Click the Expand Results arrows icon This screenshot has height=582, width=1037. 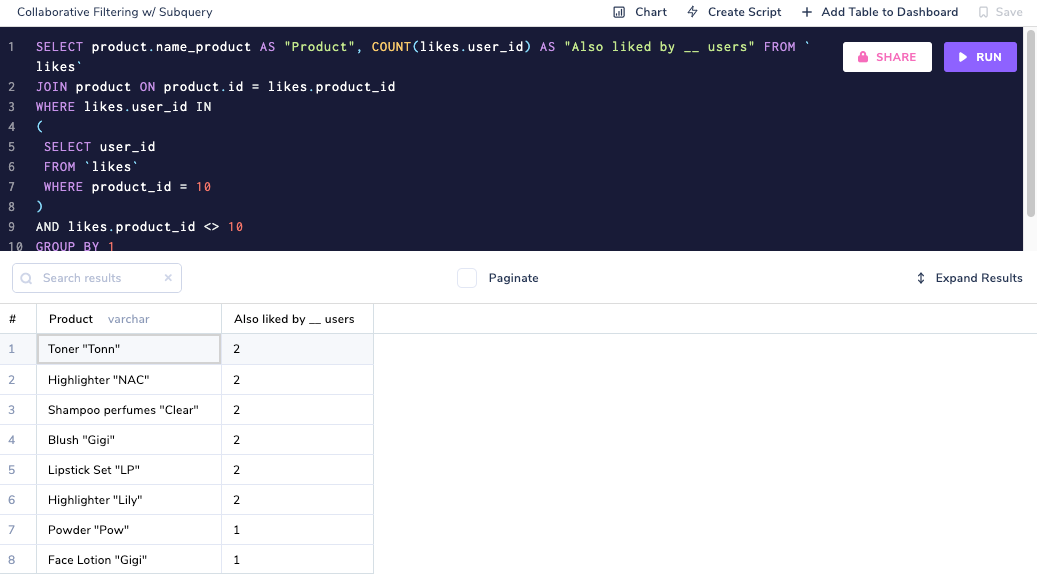[921, 278]
